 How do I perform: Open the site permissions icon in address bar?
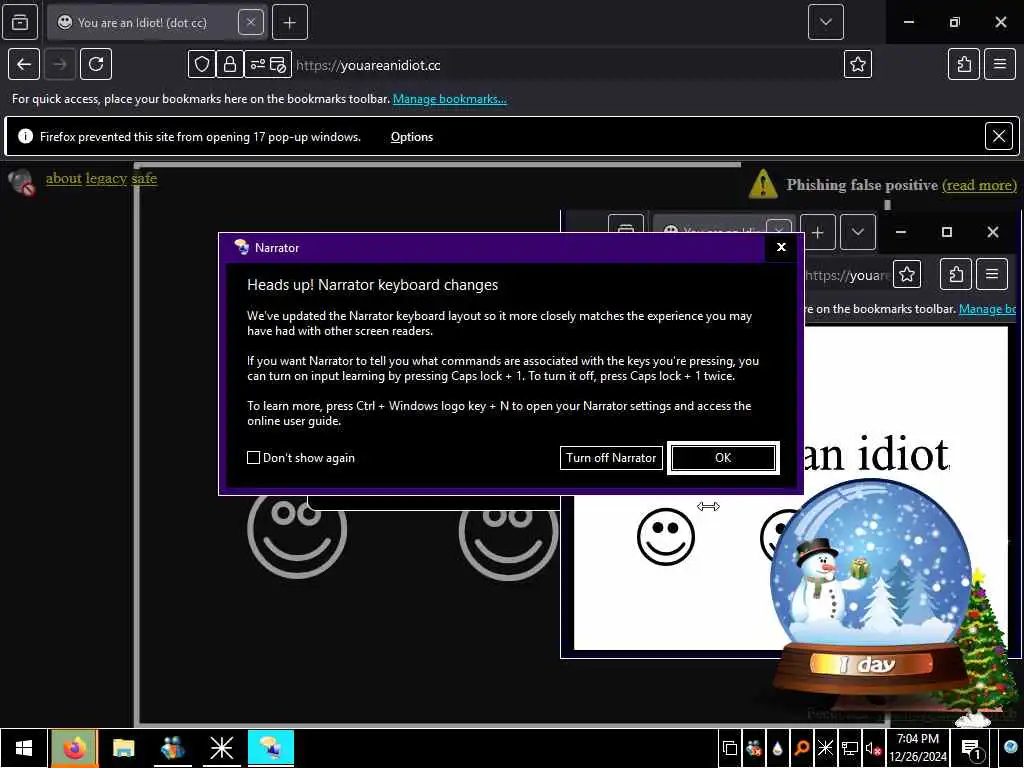[x=258, y=65]
